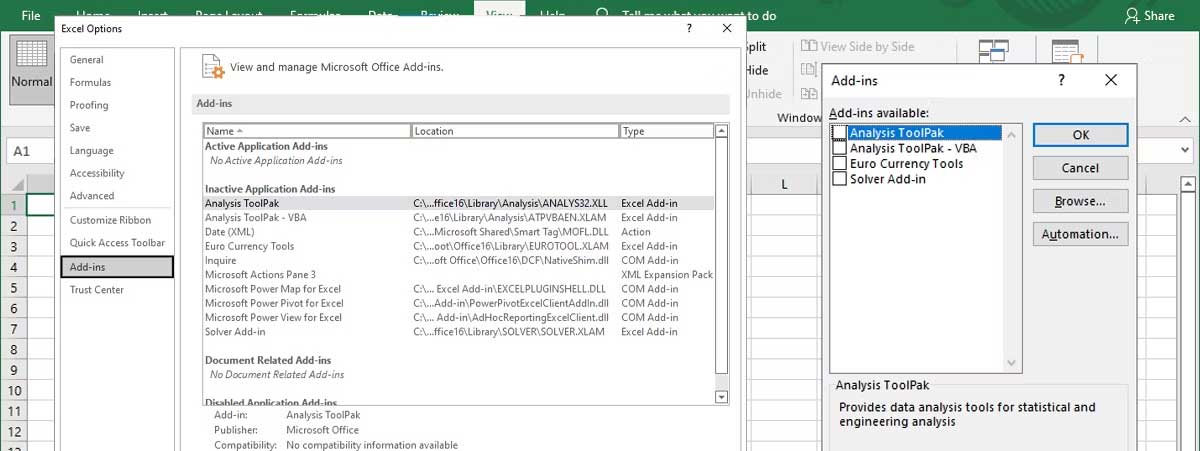The image size is (1200, 451).
Task: Open Customize Ribbon in Excel Options
Action: (115, 220)
